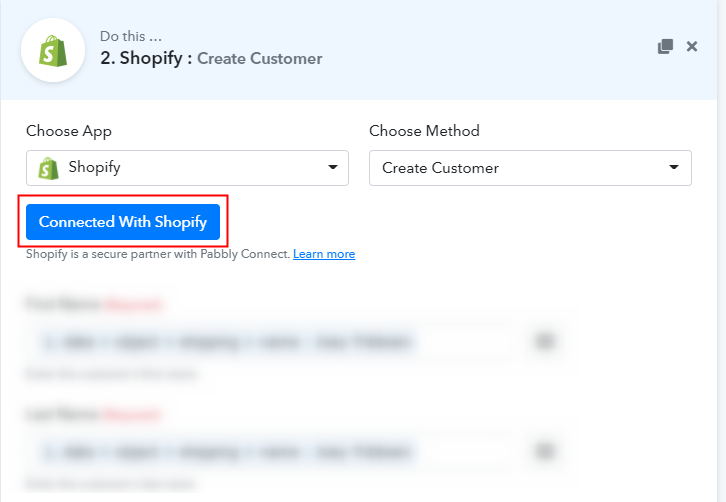The image size is (726, 502).
Task: Open the Learn more link
Action: (324, 254)
